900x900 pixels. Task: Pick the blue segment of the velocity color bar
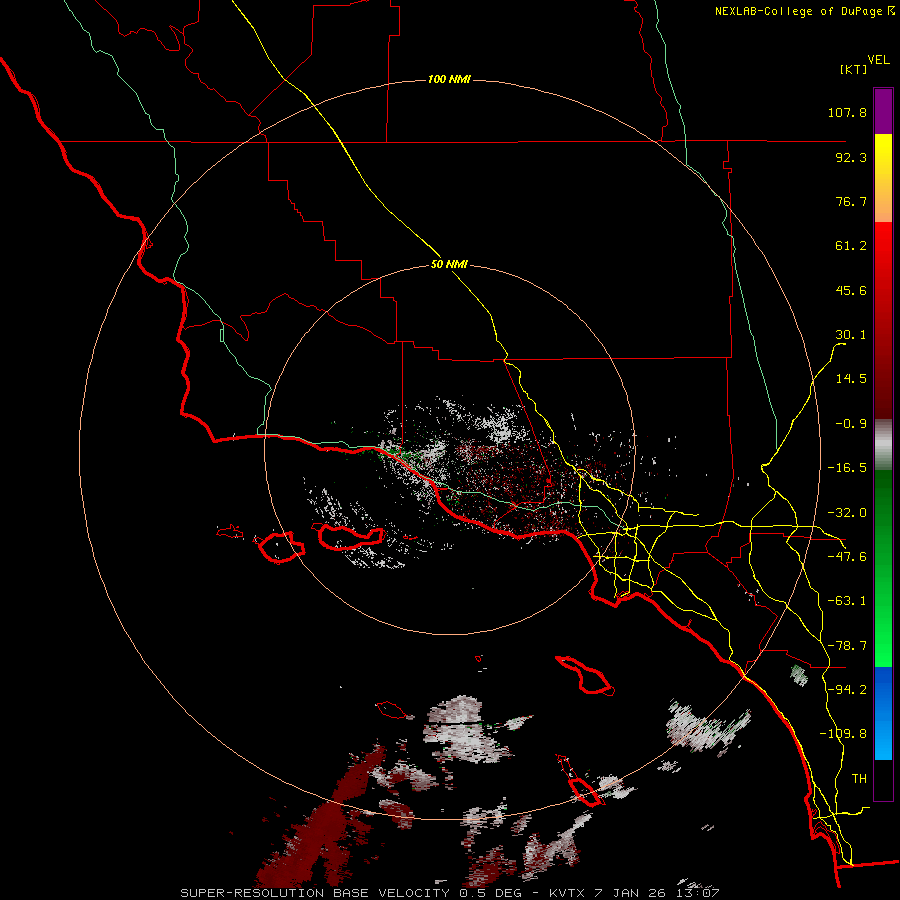pyautogui.click(x=883, y=713)
